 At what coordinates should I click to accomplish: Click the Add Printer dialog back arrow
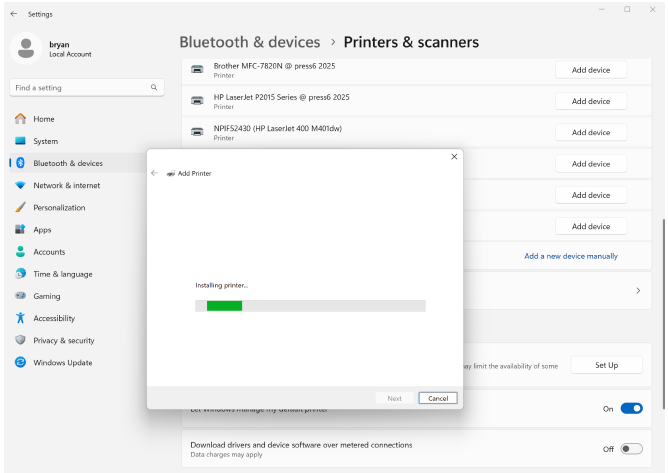click(154, 173)
